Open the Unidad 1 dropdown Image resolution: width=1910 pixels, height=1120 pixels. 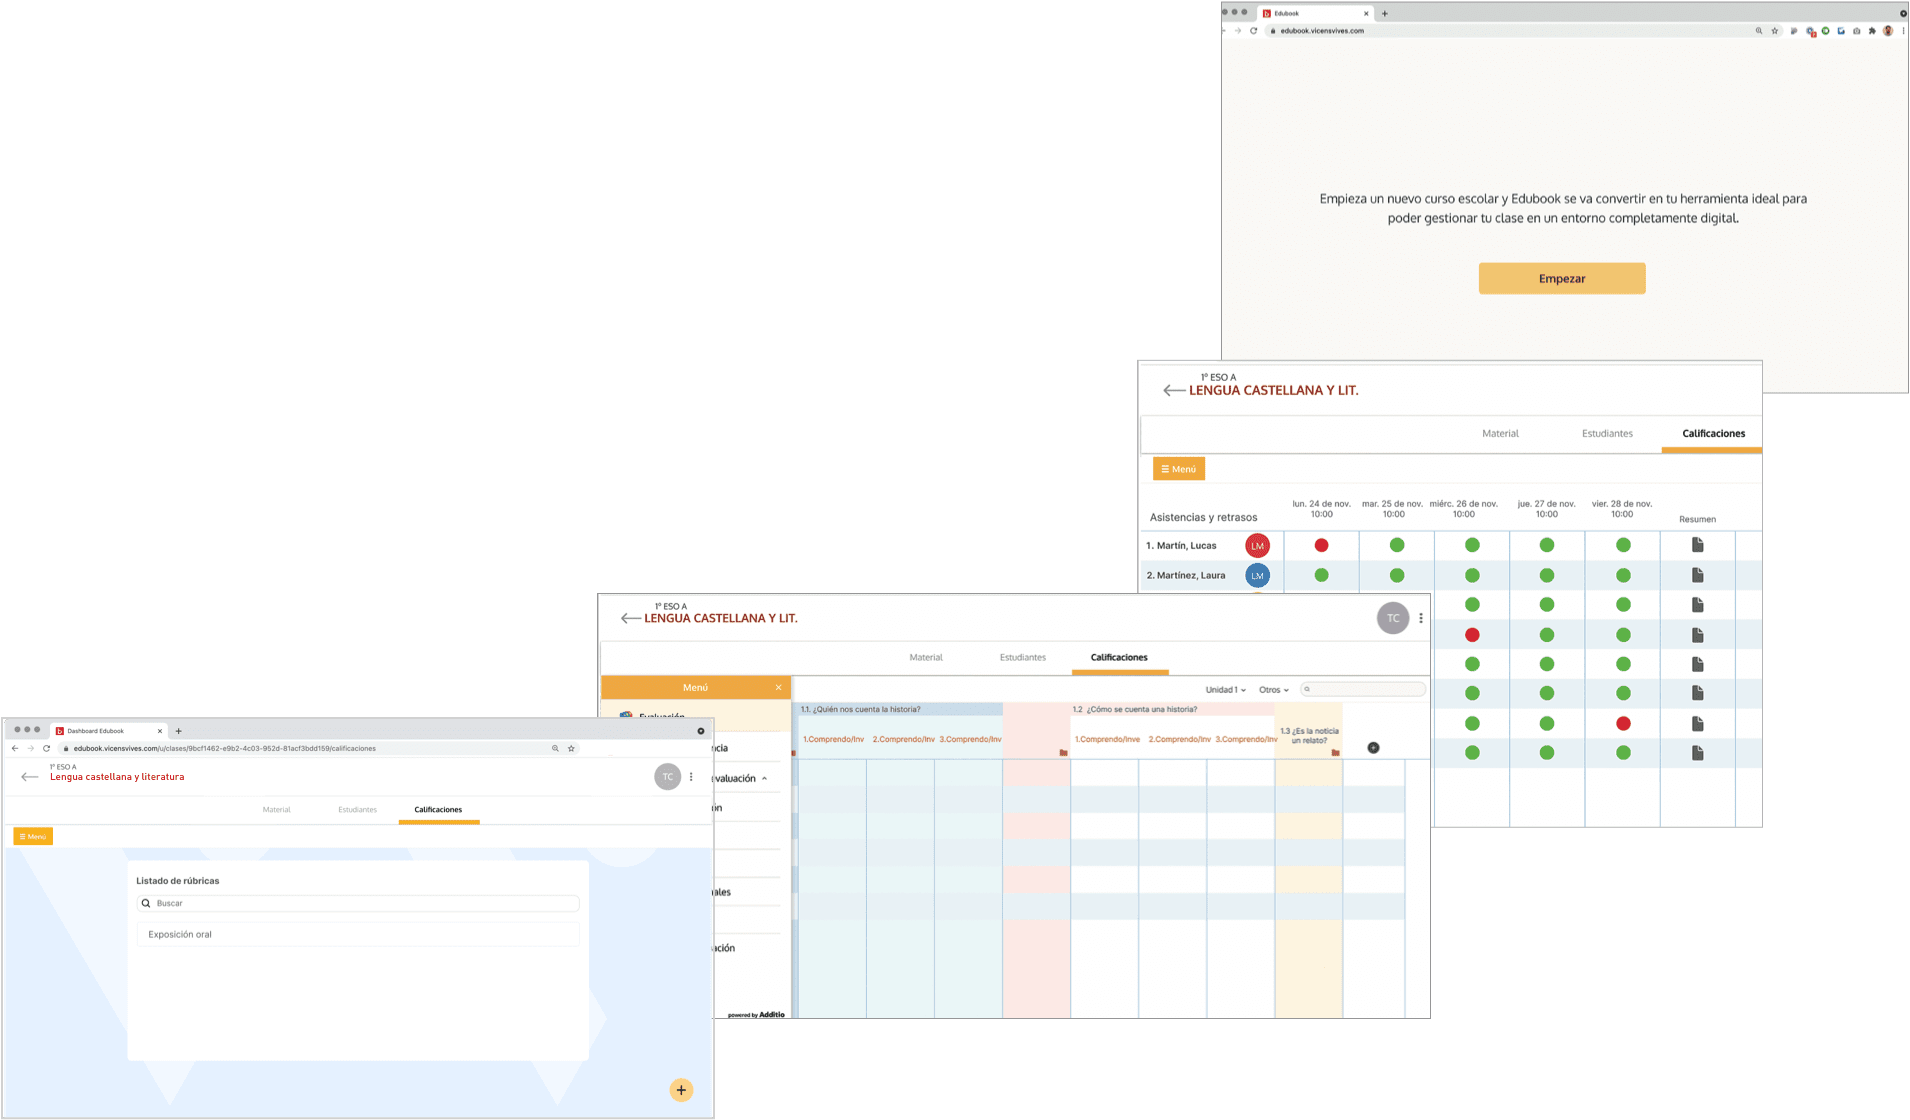pyautogui.click(x=1225, y=690)
